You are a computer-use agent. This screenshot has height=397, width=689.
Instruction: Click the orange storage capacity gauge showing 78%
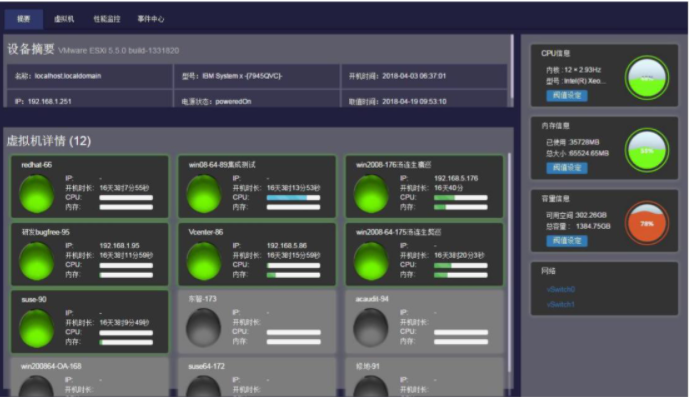pos(647,223)
